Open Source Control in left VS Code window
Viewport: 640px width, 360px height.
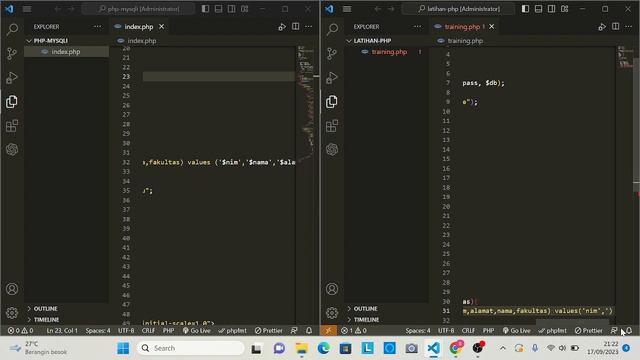(x=12, y=53)
